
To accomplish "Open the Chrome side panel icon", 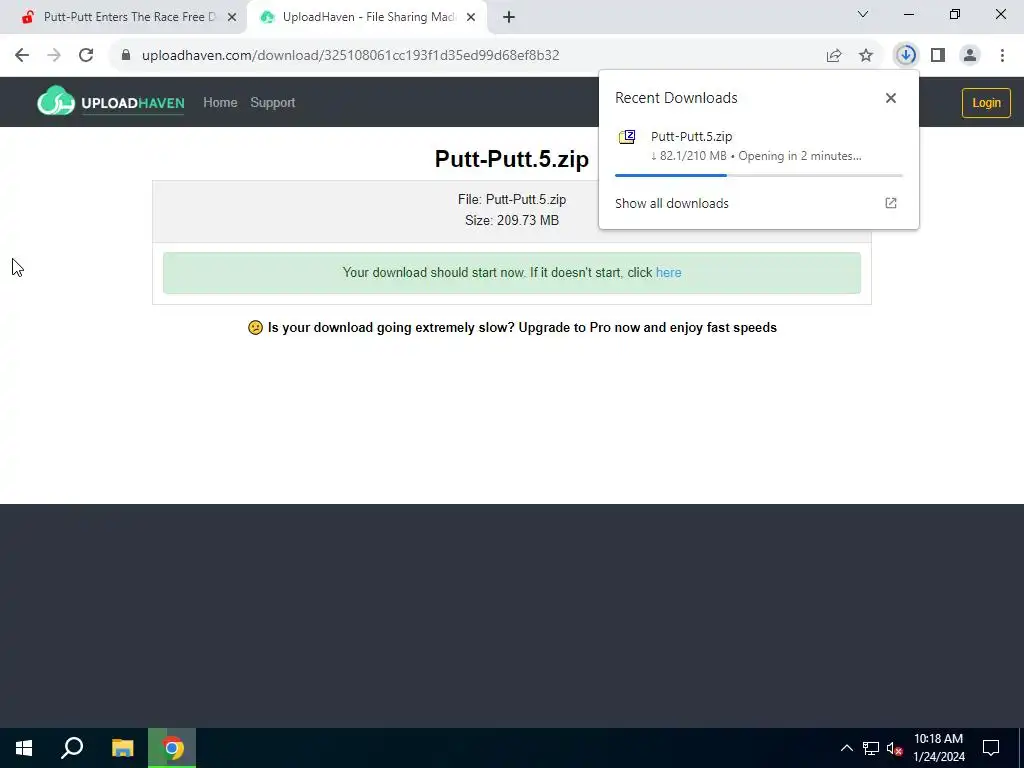I will (938, 56).
